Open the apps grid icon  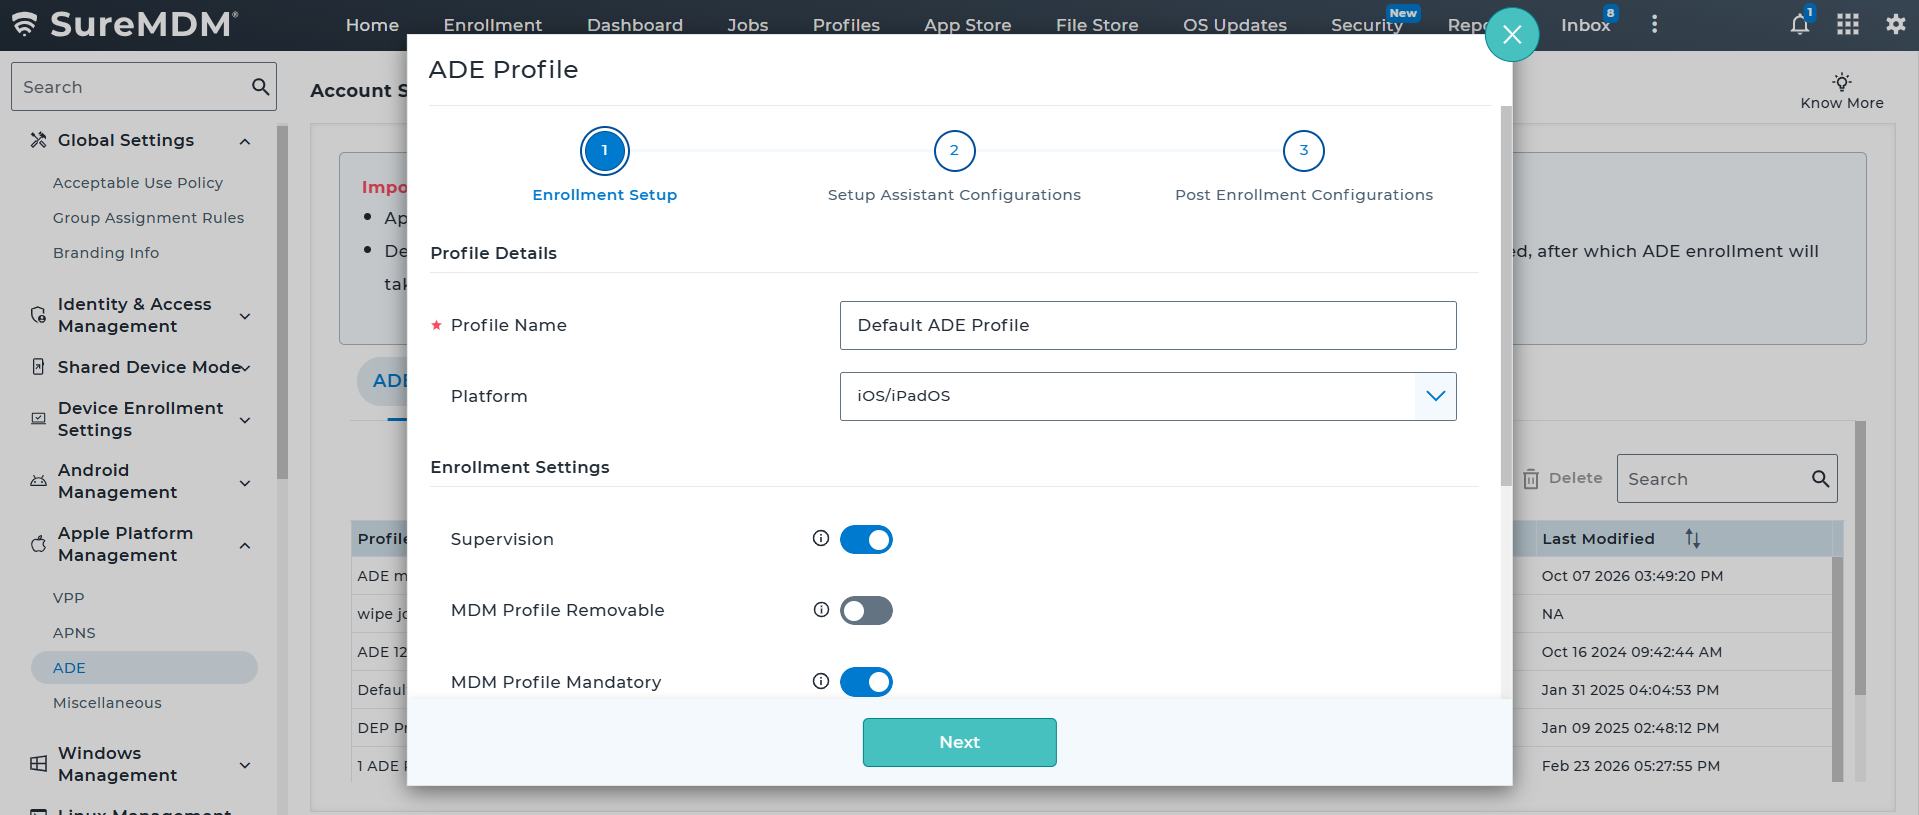click(x=1848, y=25)
